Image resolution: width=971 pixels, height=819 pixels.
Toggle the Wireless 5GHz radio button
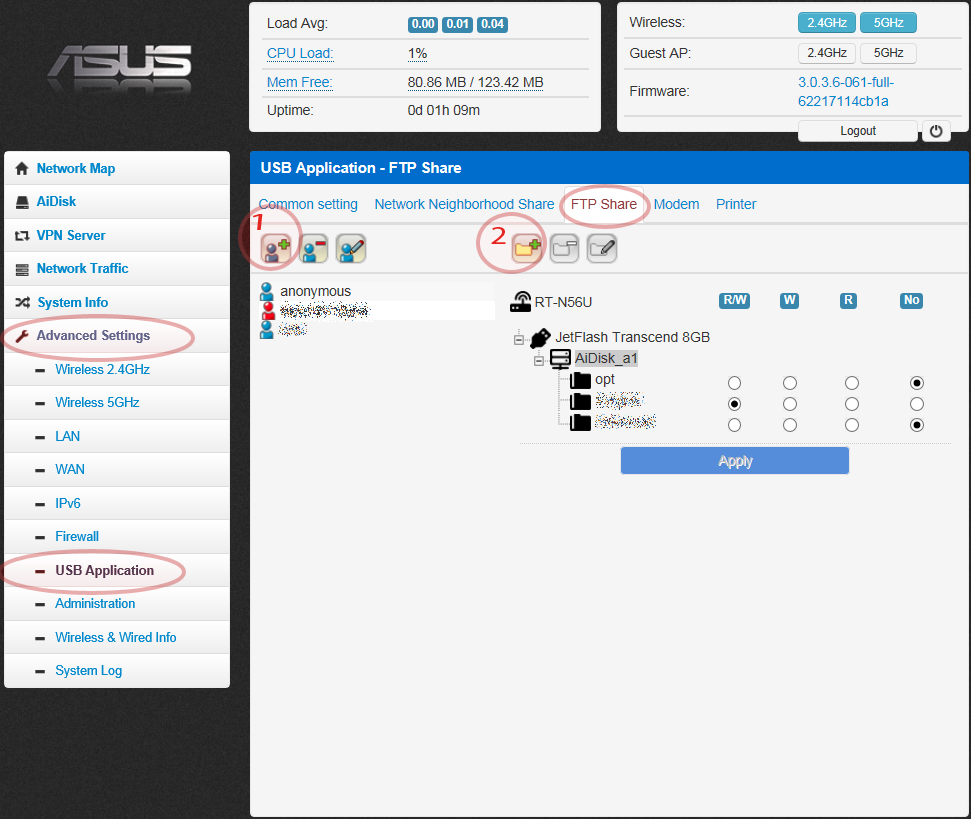coord(888,22)
